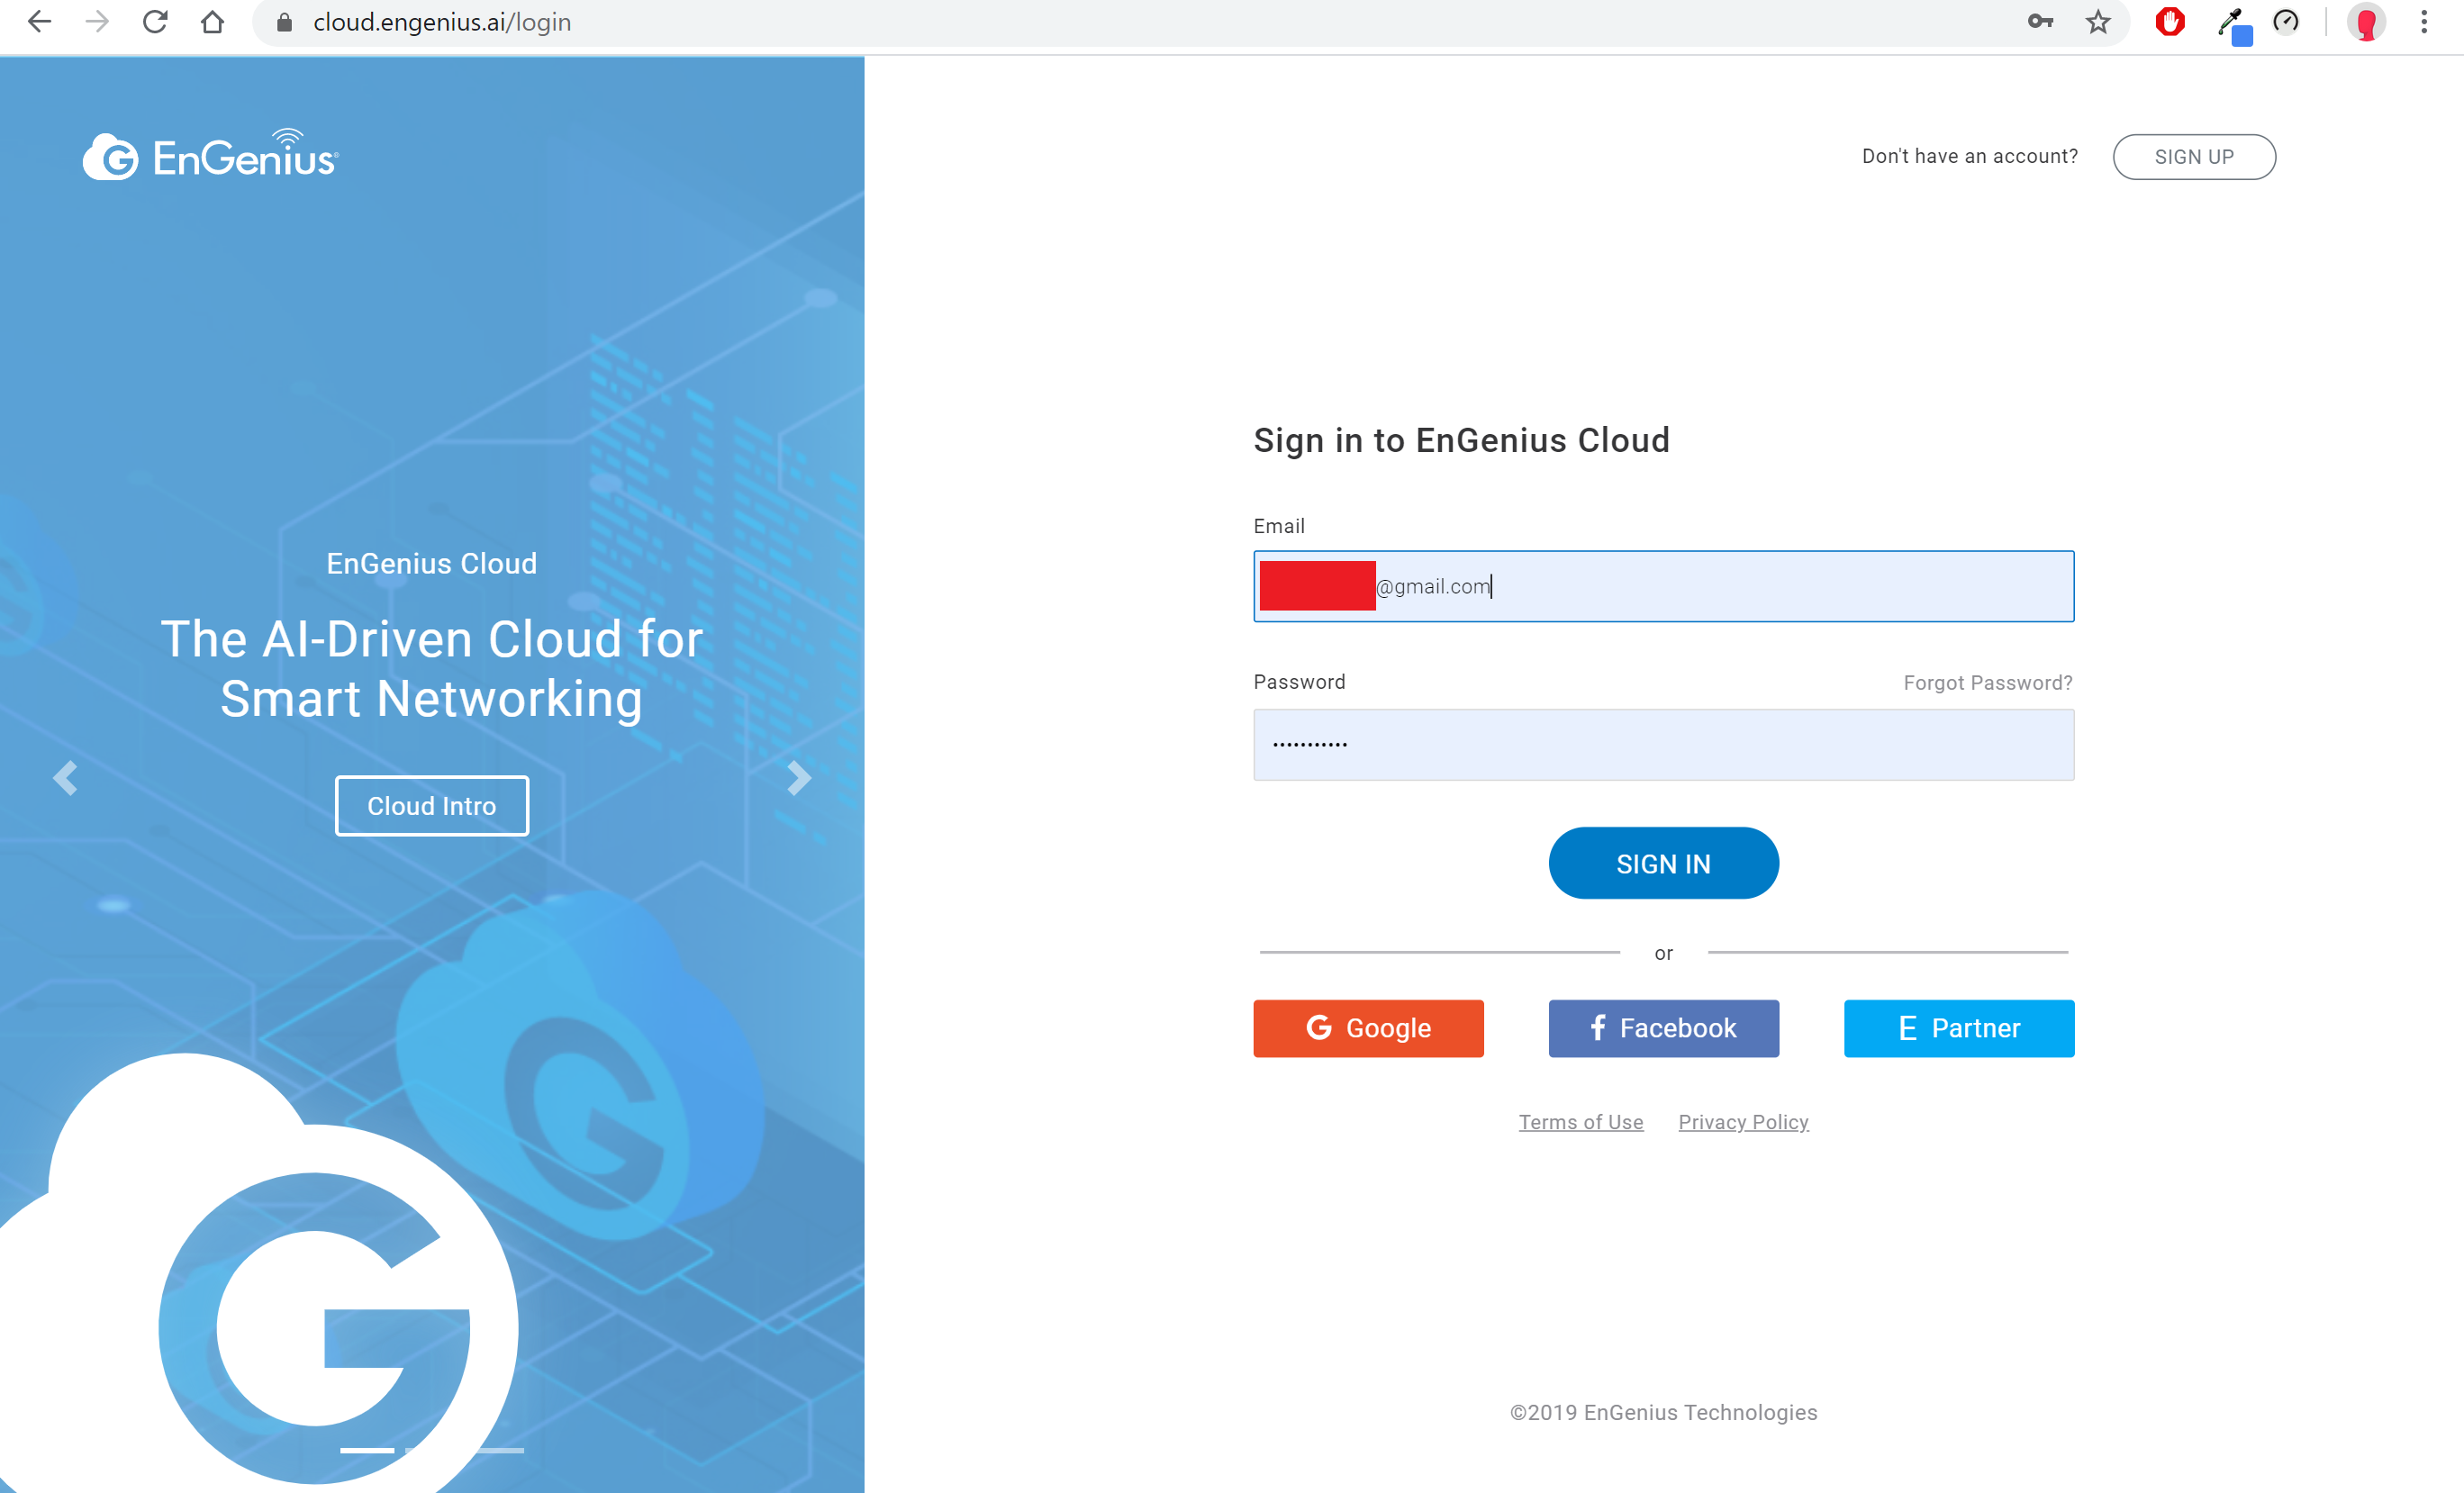The image size is (2464, 1493).
Task: Click the EnGenius logo
Action: (x=211, y=155)
